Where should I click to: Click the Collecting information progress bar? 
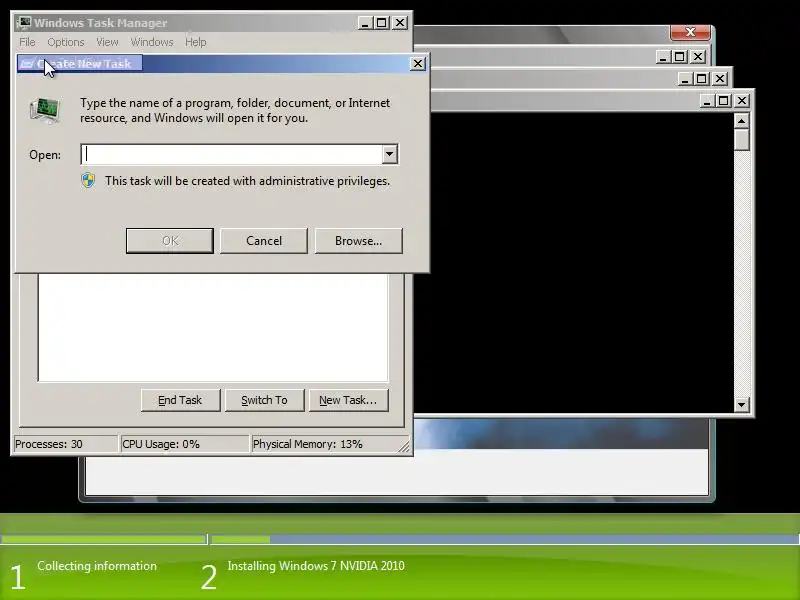103,539
